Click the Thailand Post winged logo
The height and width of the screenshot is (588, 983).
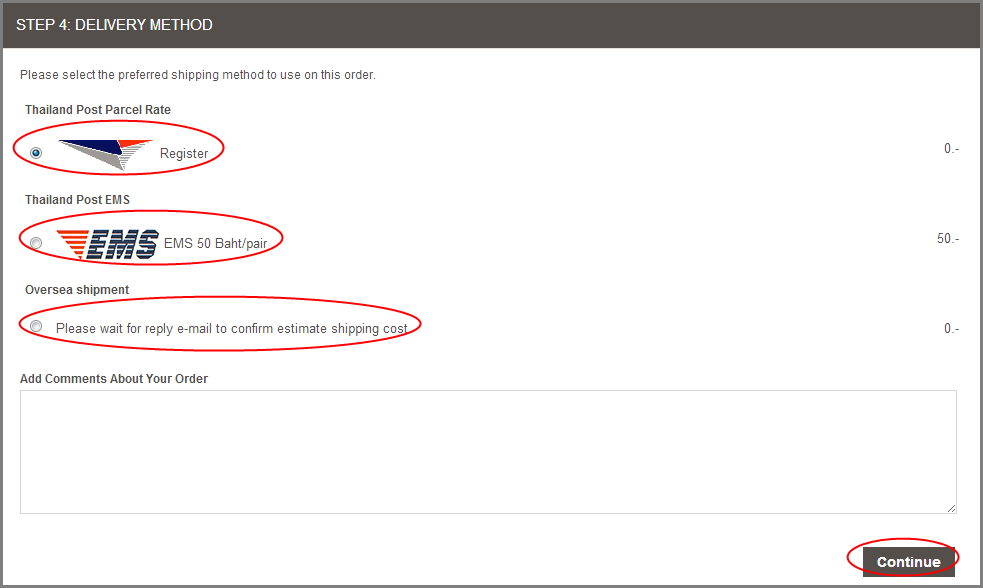[x=105, y=154]
